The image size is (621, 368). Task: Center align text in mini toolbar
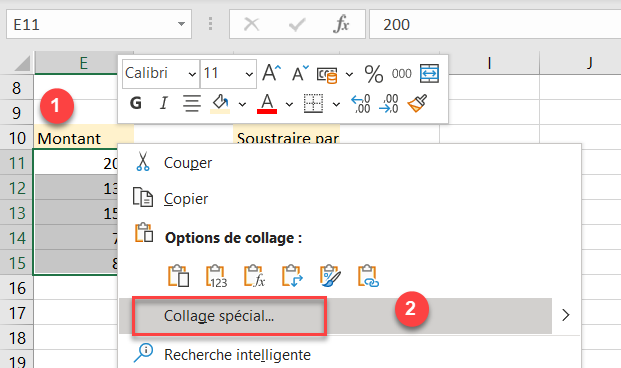click(192, 103)
